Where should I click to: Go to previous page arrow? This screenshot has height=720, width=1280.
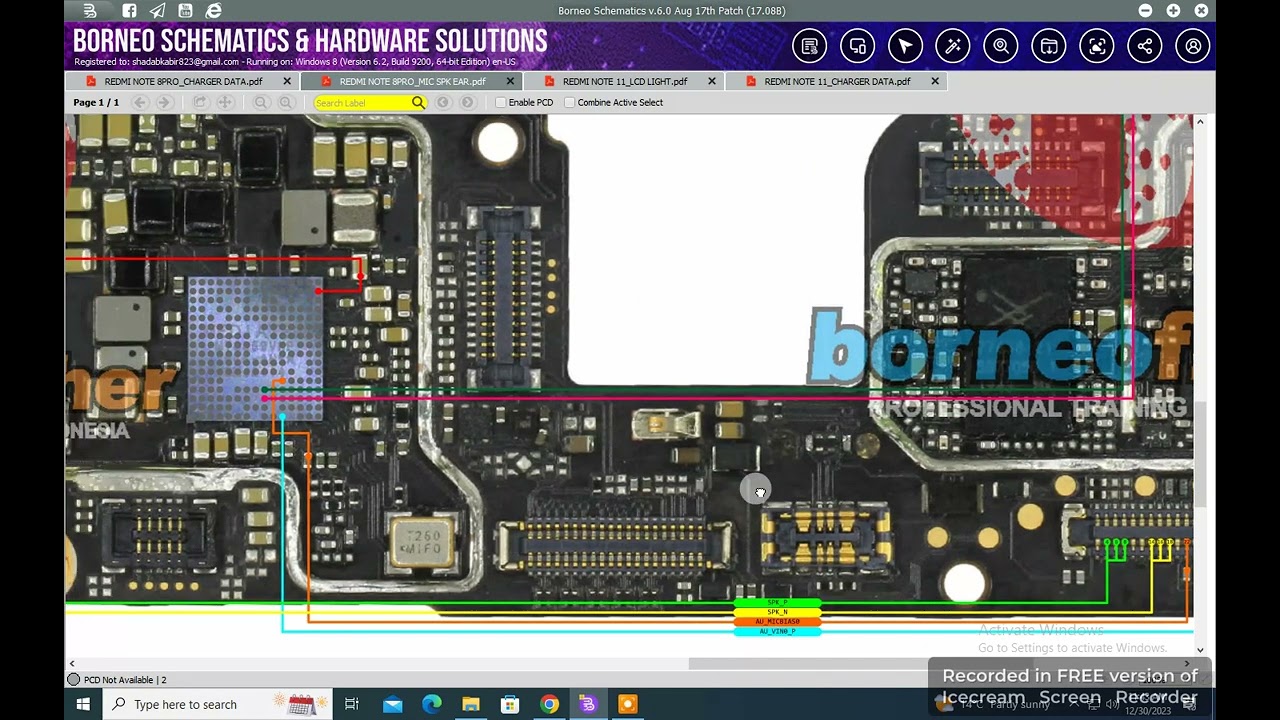[x=140, y=102]
